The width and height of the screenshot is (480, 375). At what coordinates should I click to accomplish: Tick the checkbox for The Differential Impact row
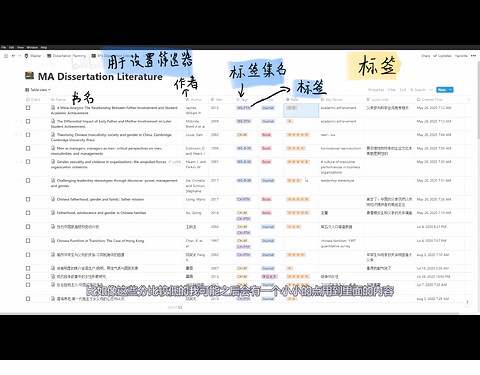[28, 121]
